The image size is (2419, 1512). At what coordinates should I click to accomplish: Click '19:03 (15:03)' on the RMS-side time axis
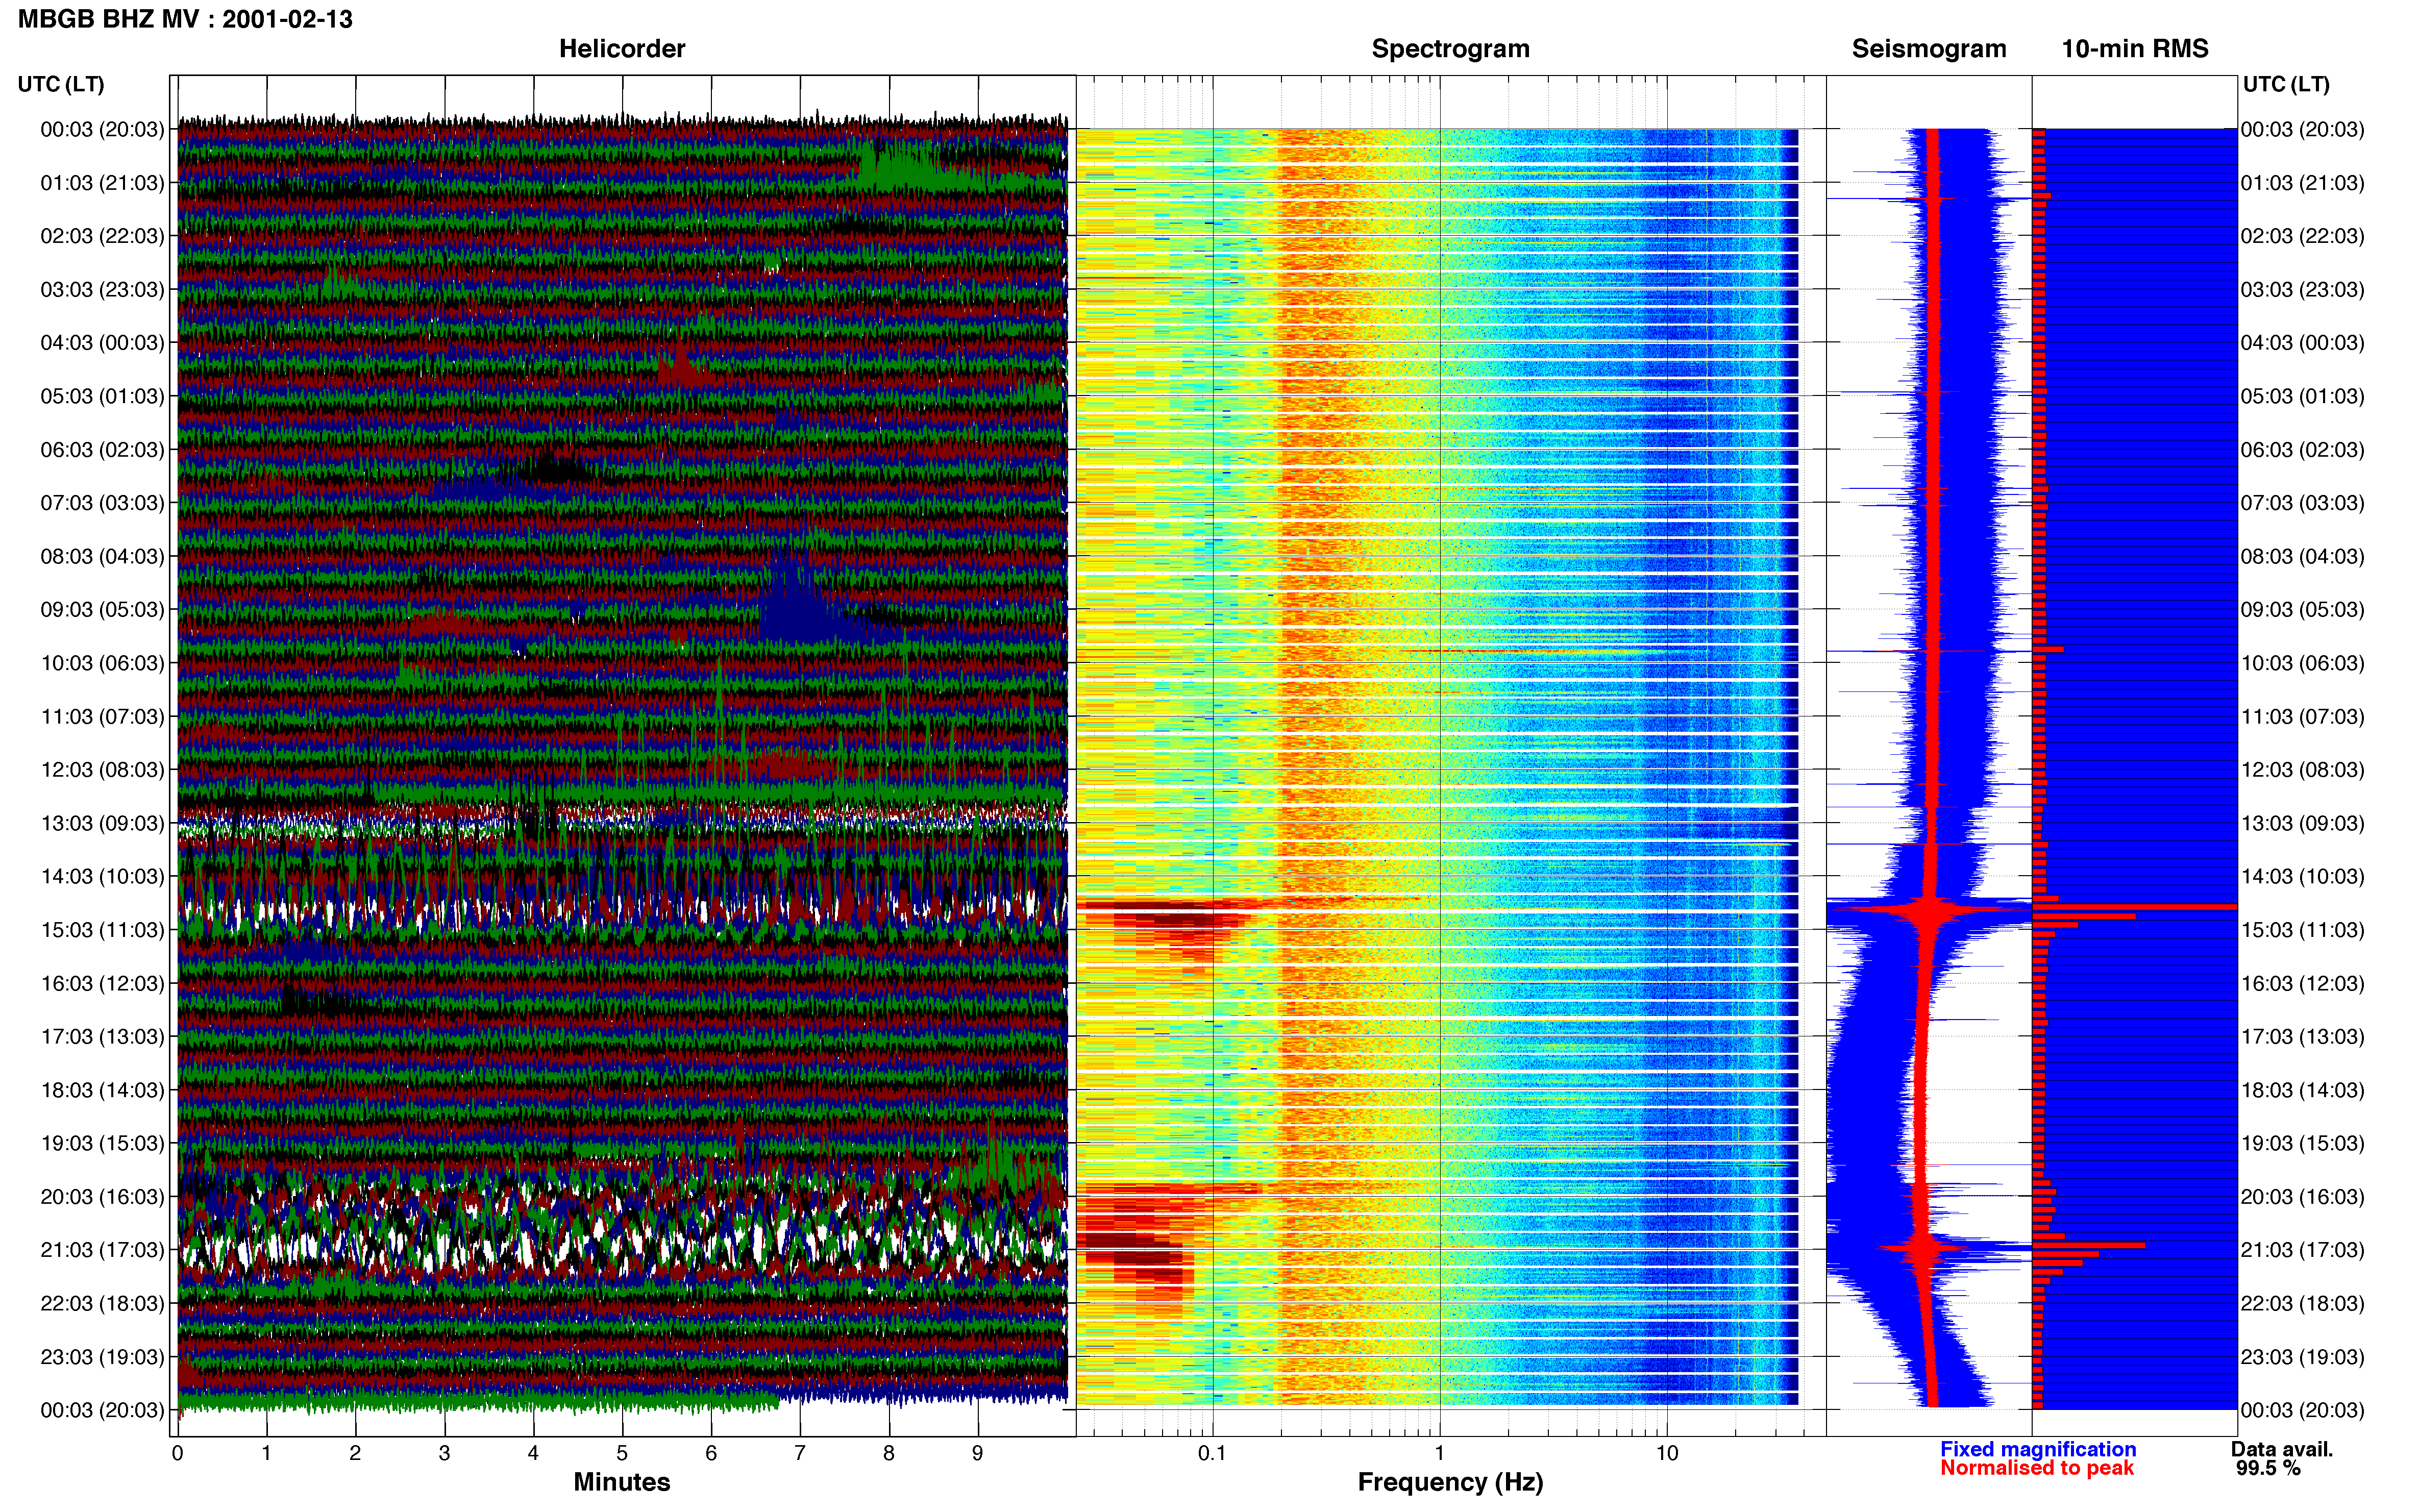point(2302,1143)
